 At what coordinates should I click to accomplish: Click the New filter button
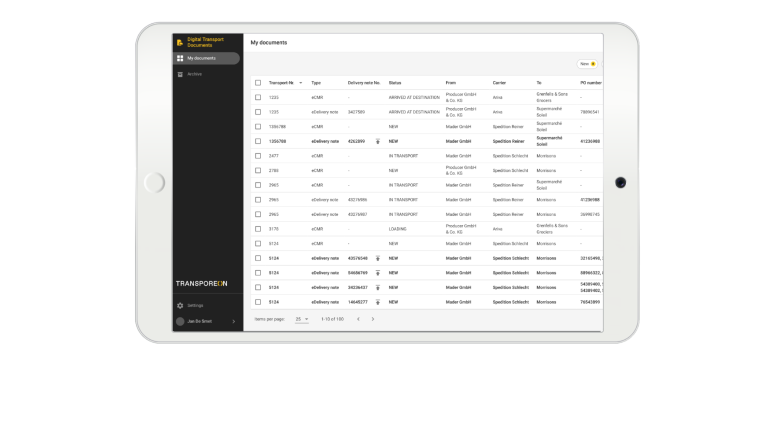click(588, 63)
